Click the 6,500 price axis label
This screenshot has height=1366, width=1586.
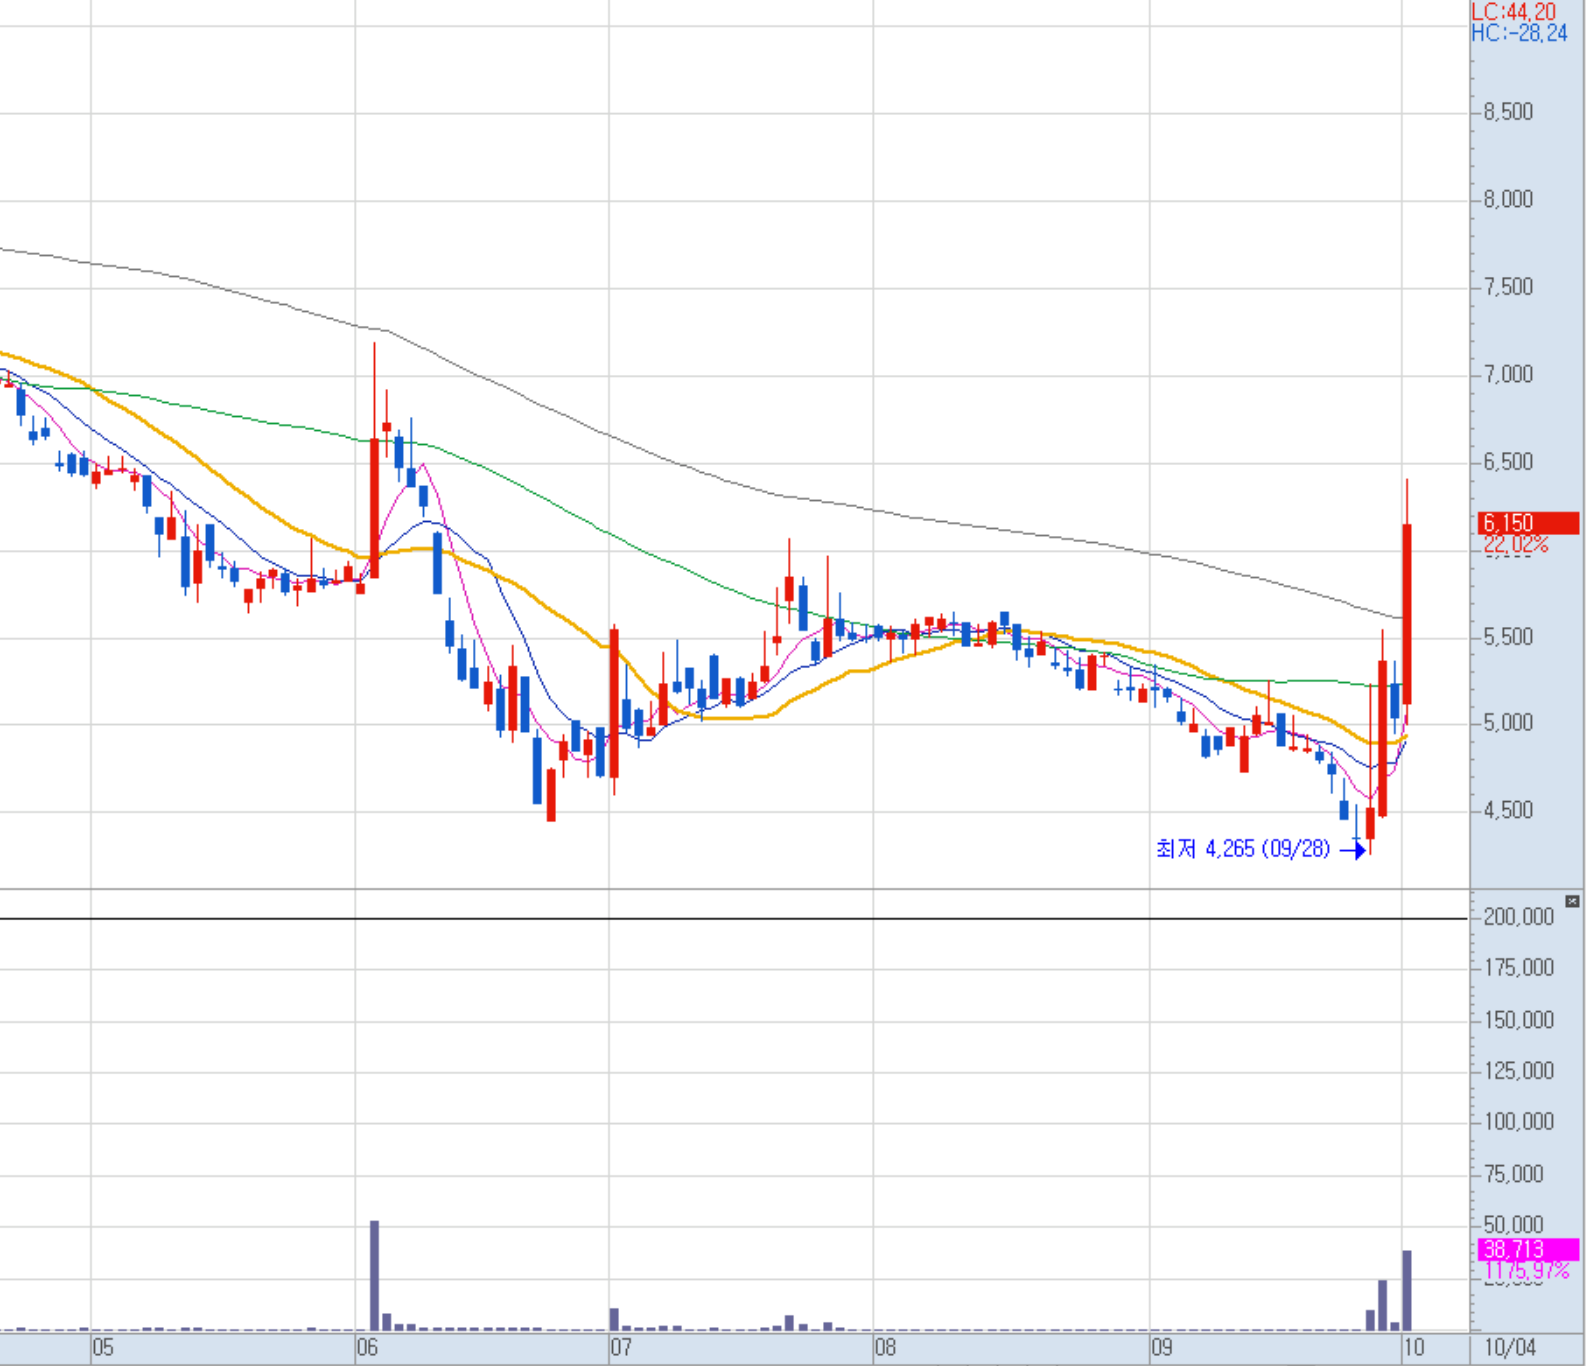click(x=1508, y=462)
